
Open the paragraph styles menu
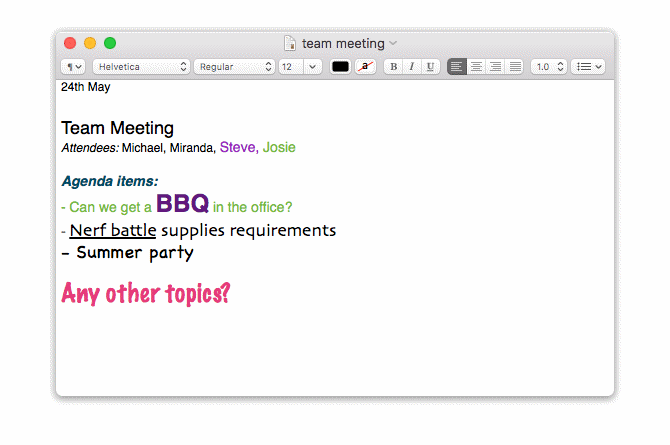click(x=73, y=67)
